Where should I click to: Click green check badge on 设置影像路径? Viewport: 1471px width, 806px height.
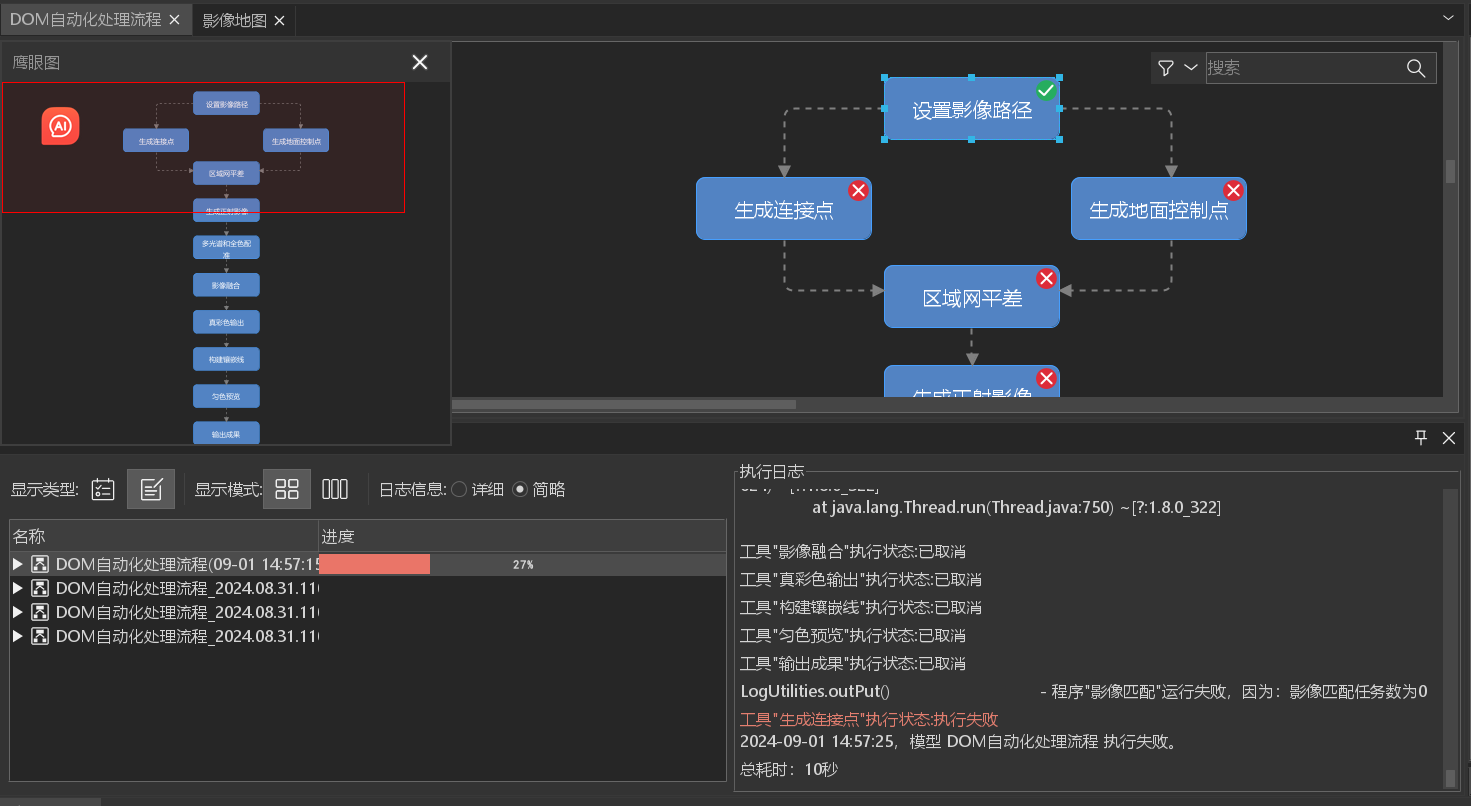(1046, 91)
